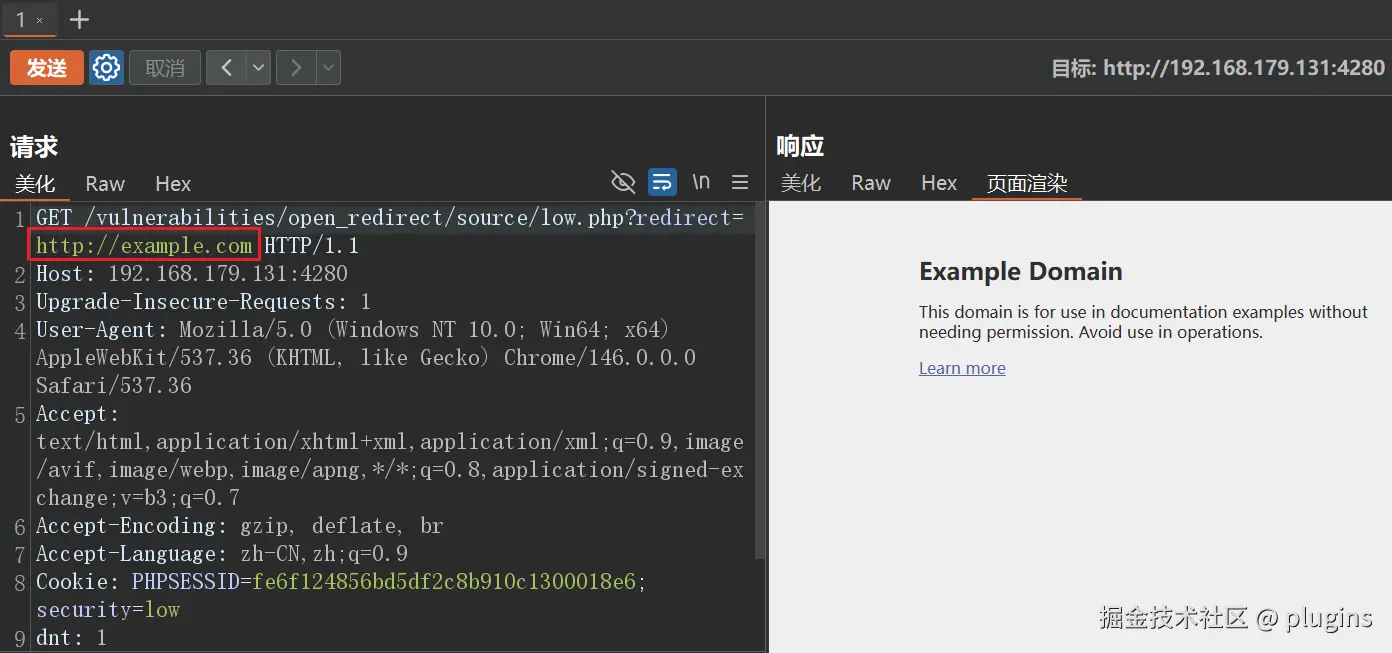
Task: Switch request view to Hex tab
Action: point(173,184)
